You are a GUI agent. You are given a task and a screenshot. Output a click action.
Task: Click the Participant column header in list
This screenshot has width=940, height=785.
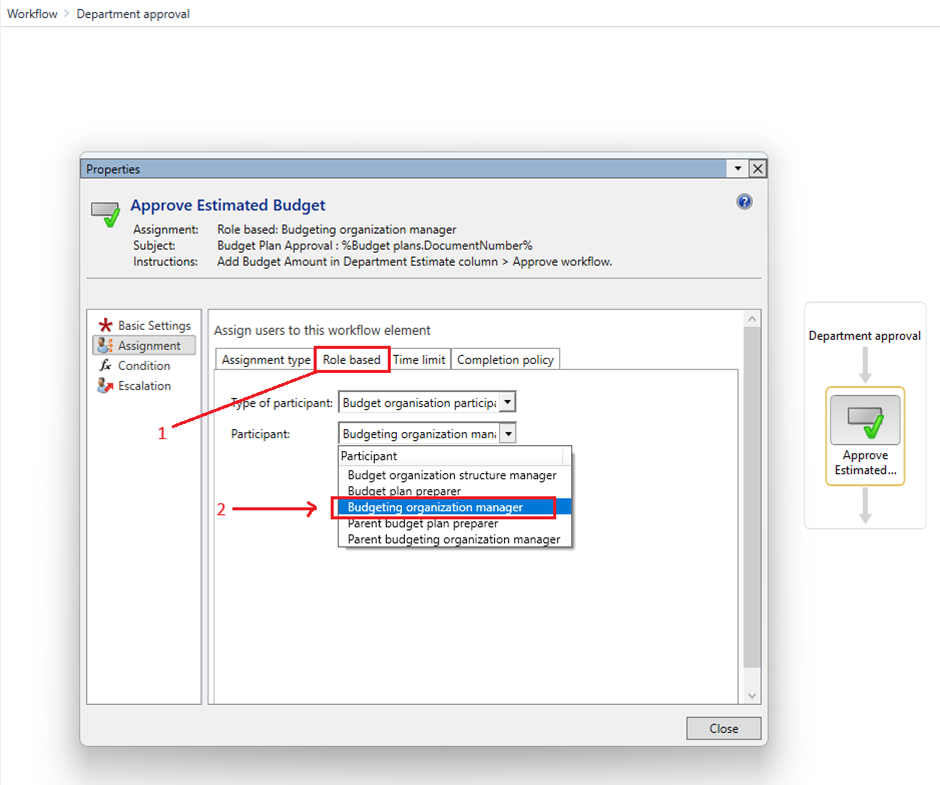(x=451, y=456)
